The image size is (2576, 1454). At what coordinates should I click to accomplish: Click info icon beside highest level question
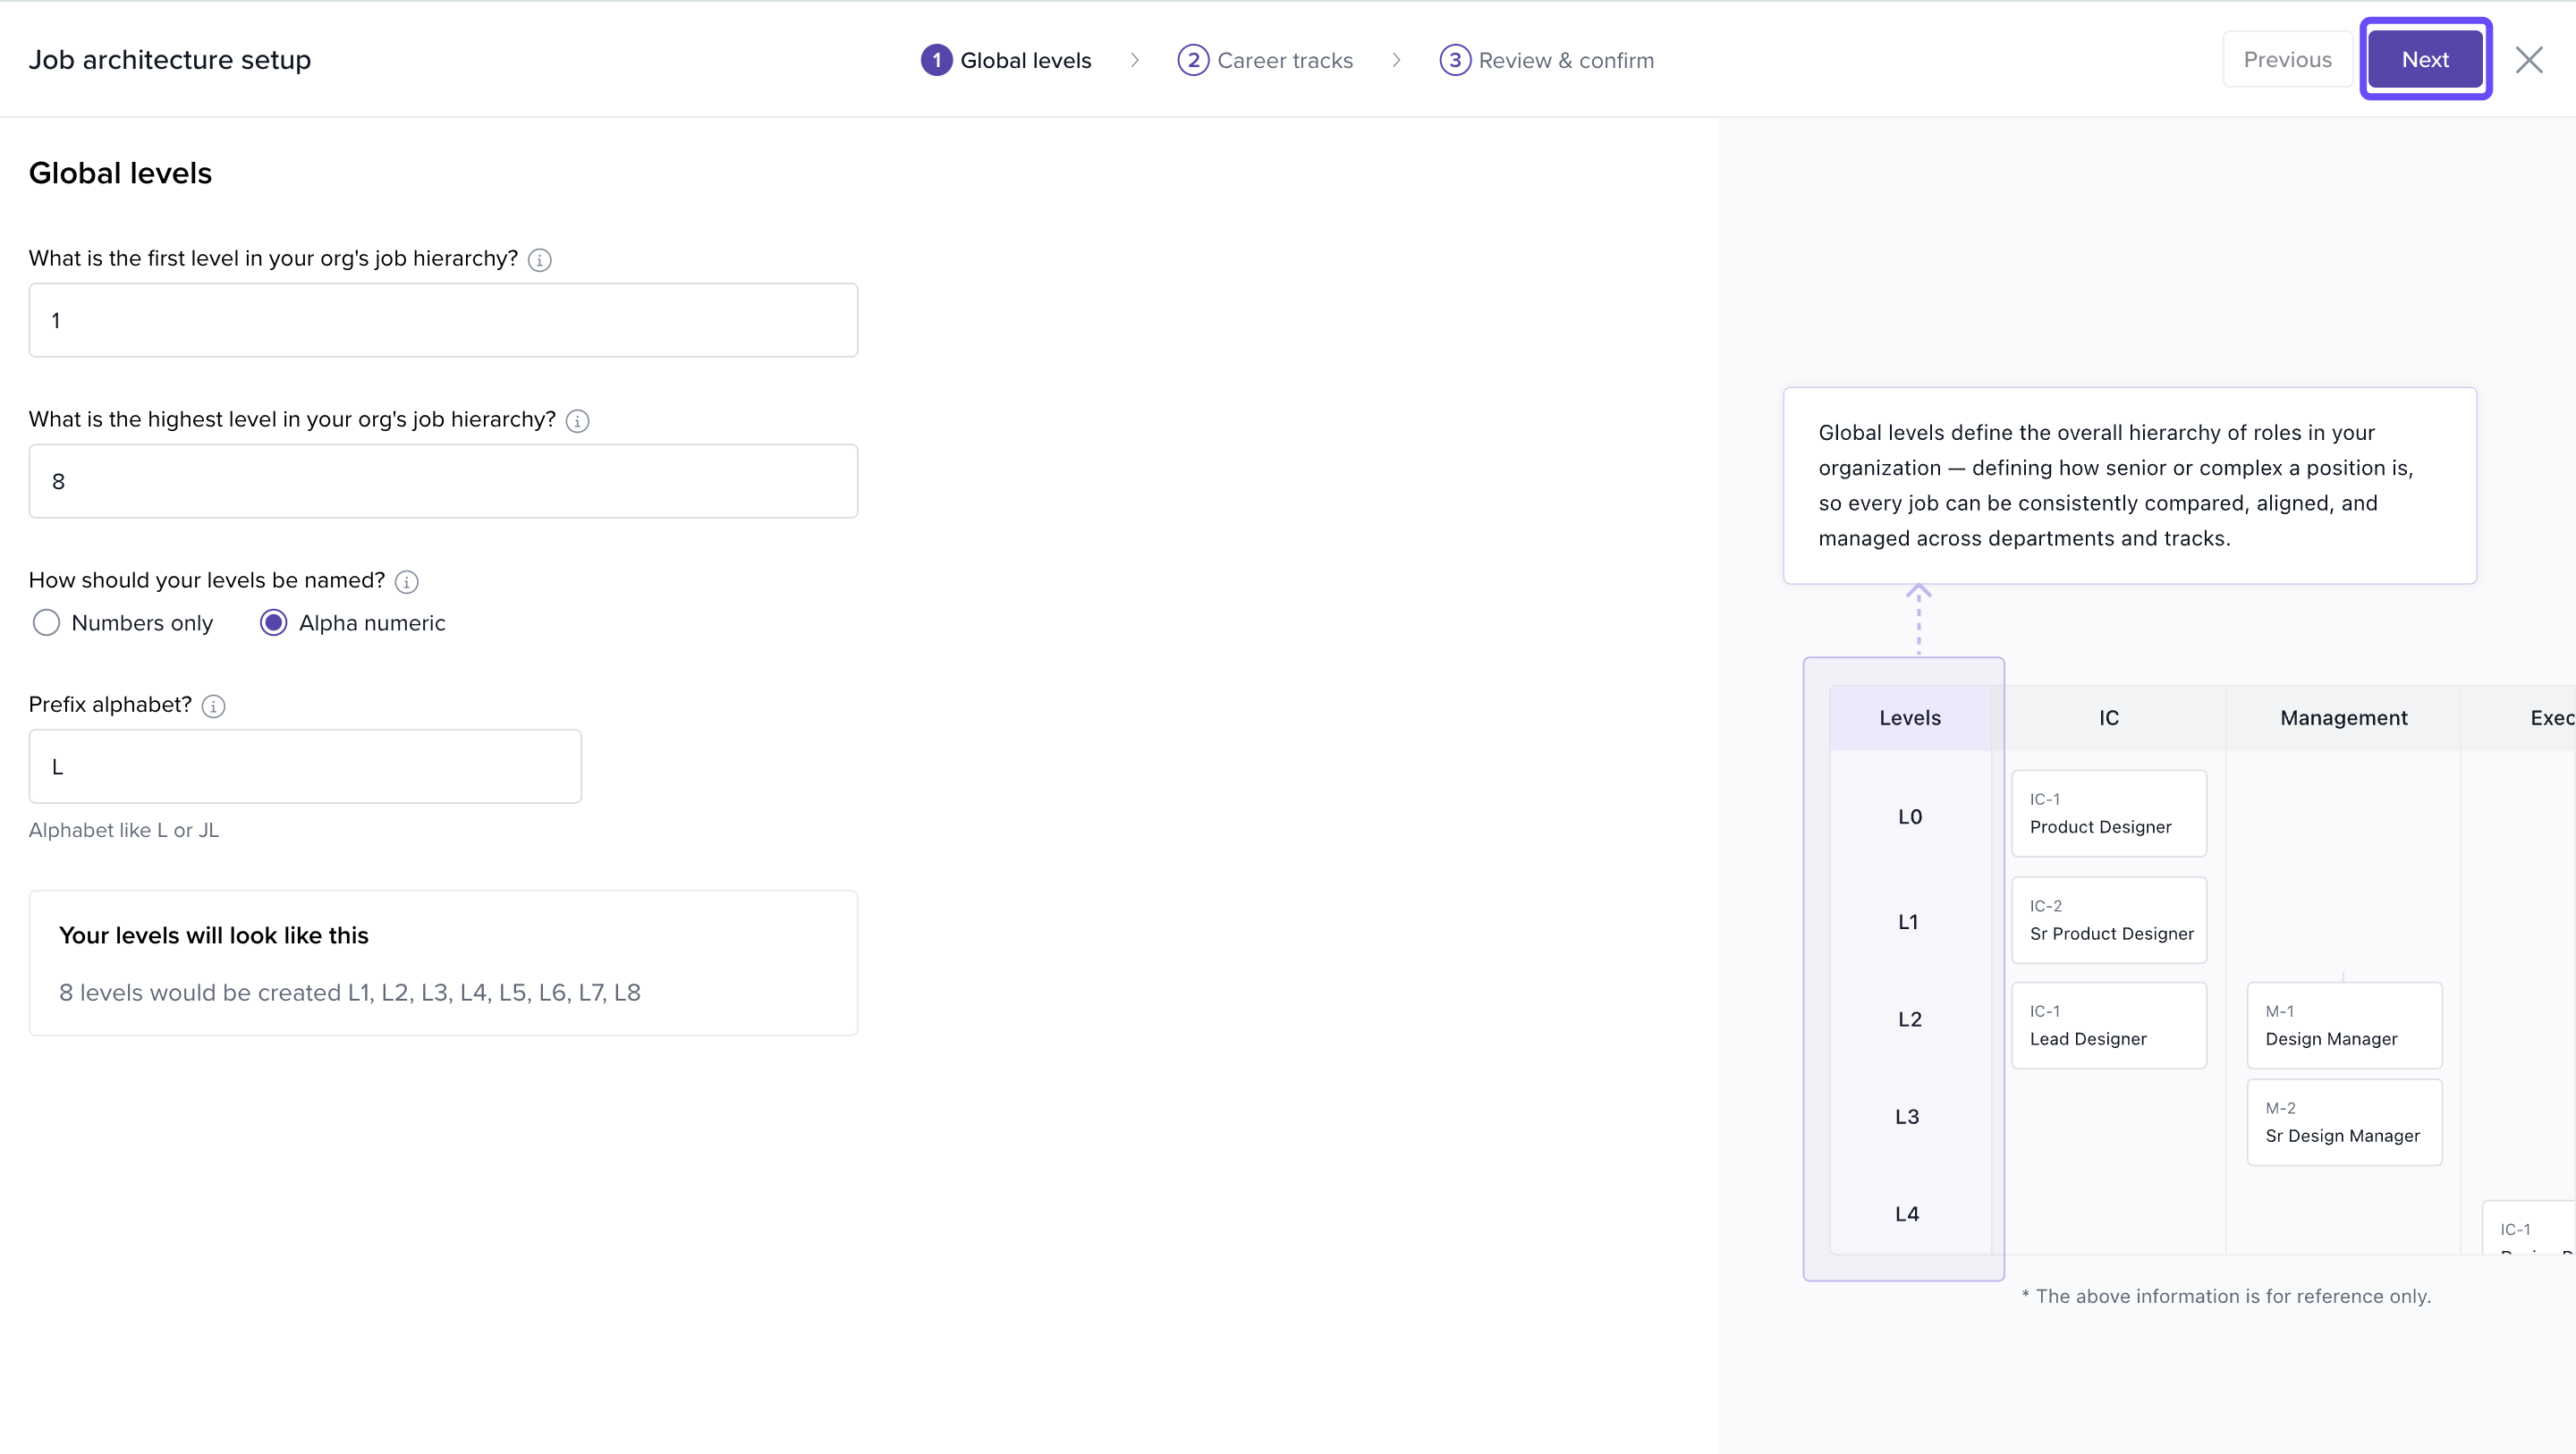click(577, 421)
